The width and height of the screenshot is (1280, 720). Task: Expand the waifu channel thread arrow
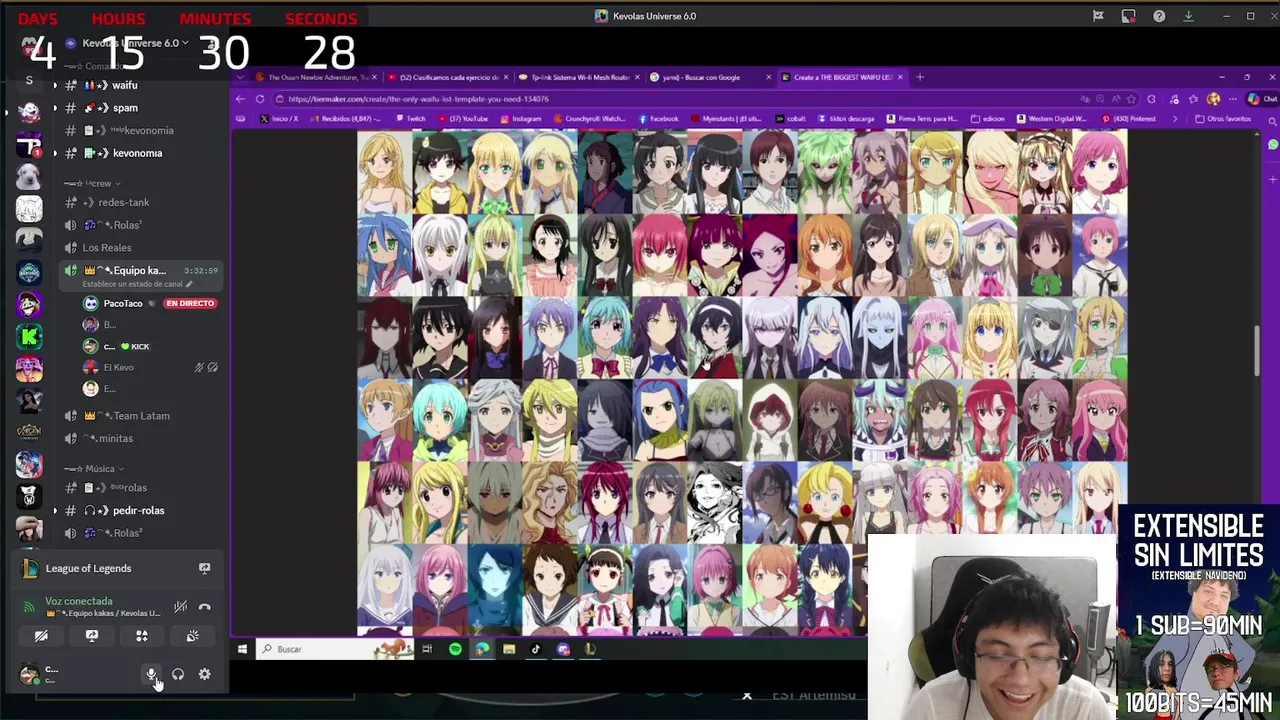coord(55,85)
